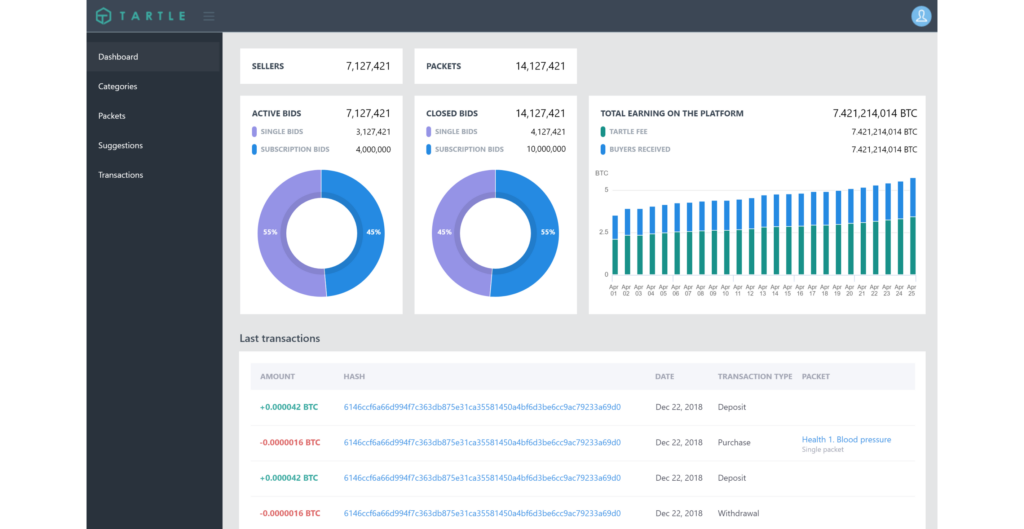Click the Withdrawal transaction type cell
The width and height of the screenshot is (1024, 529).
739,513
